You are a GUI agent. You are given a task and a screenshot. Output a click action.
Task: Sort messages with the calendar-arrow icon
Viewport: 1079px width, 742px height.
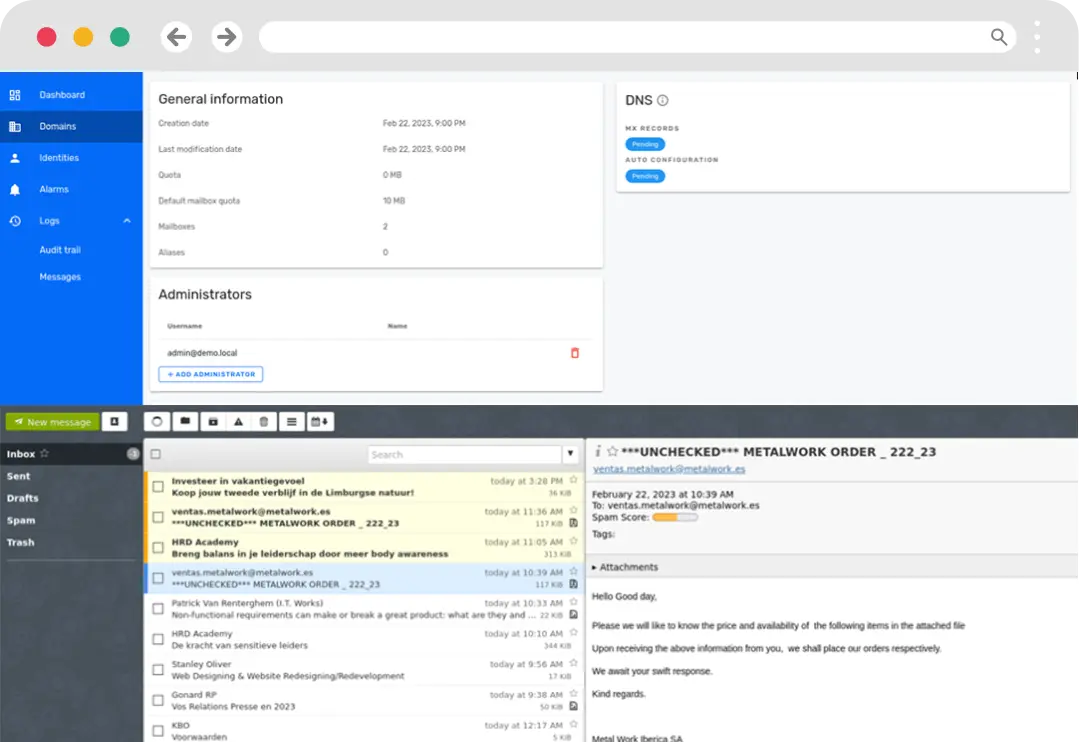pyautogui.click(x=320, y=421)
